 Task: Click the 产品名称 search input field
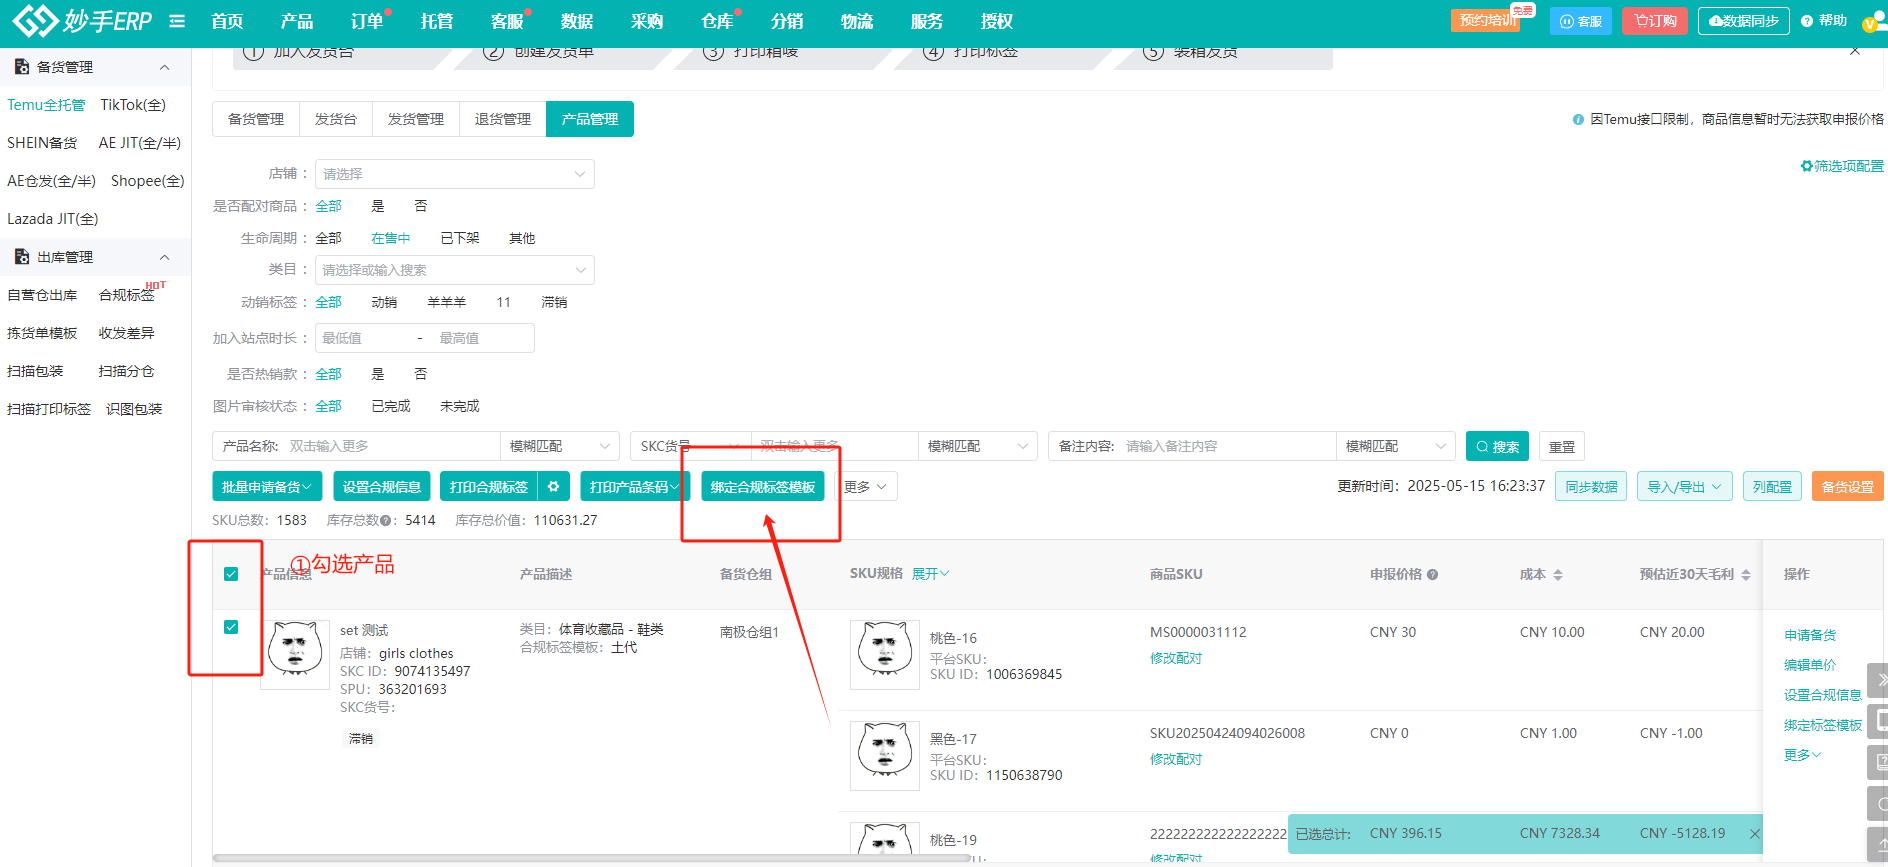(390, 446)
